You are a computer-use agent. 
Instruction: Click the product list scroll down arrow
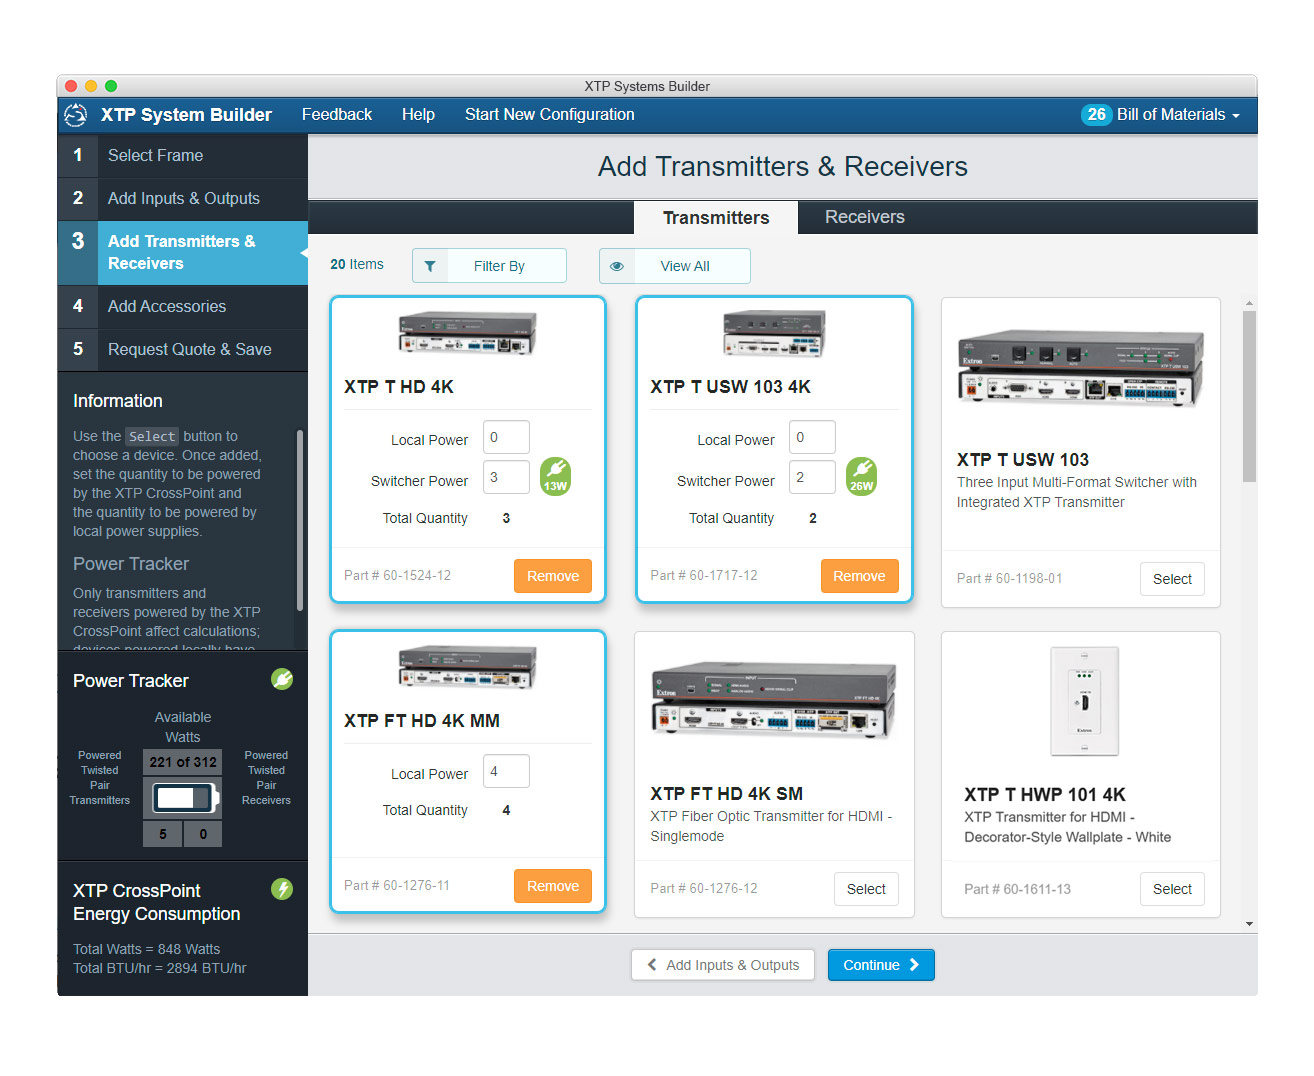point(1249,924)
